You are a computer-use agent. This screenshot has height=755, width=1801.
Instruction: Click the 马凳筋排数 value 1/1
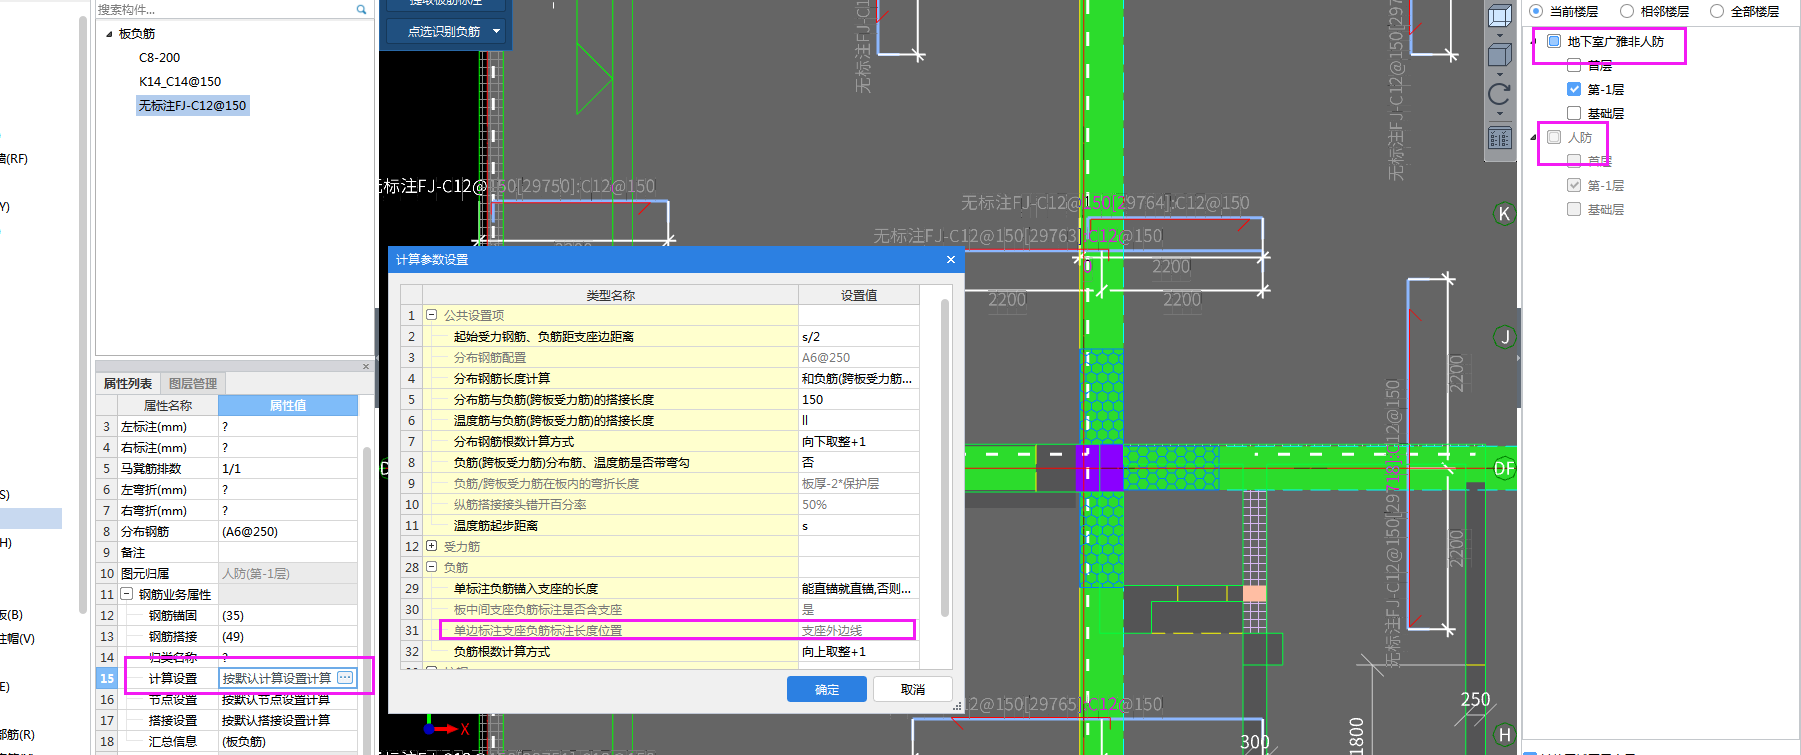288,468
